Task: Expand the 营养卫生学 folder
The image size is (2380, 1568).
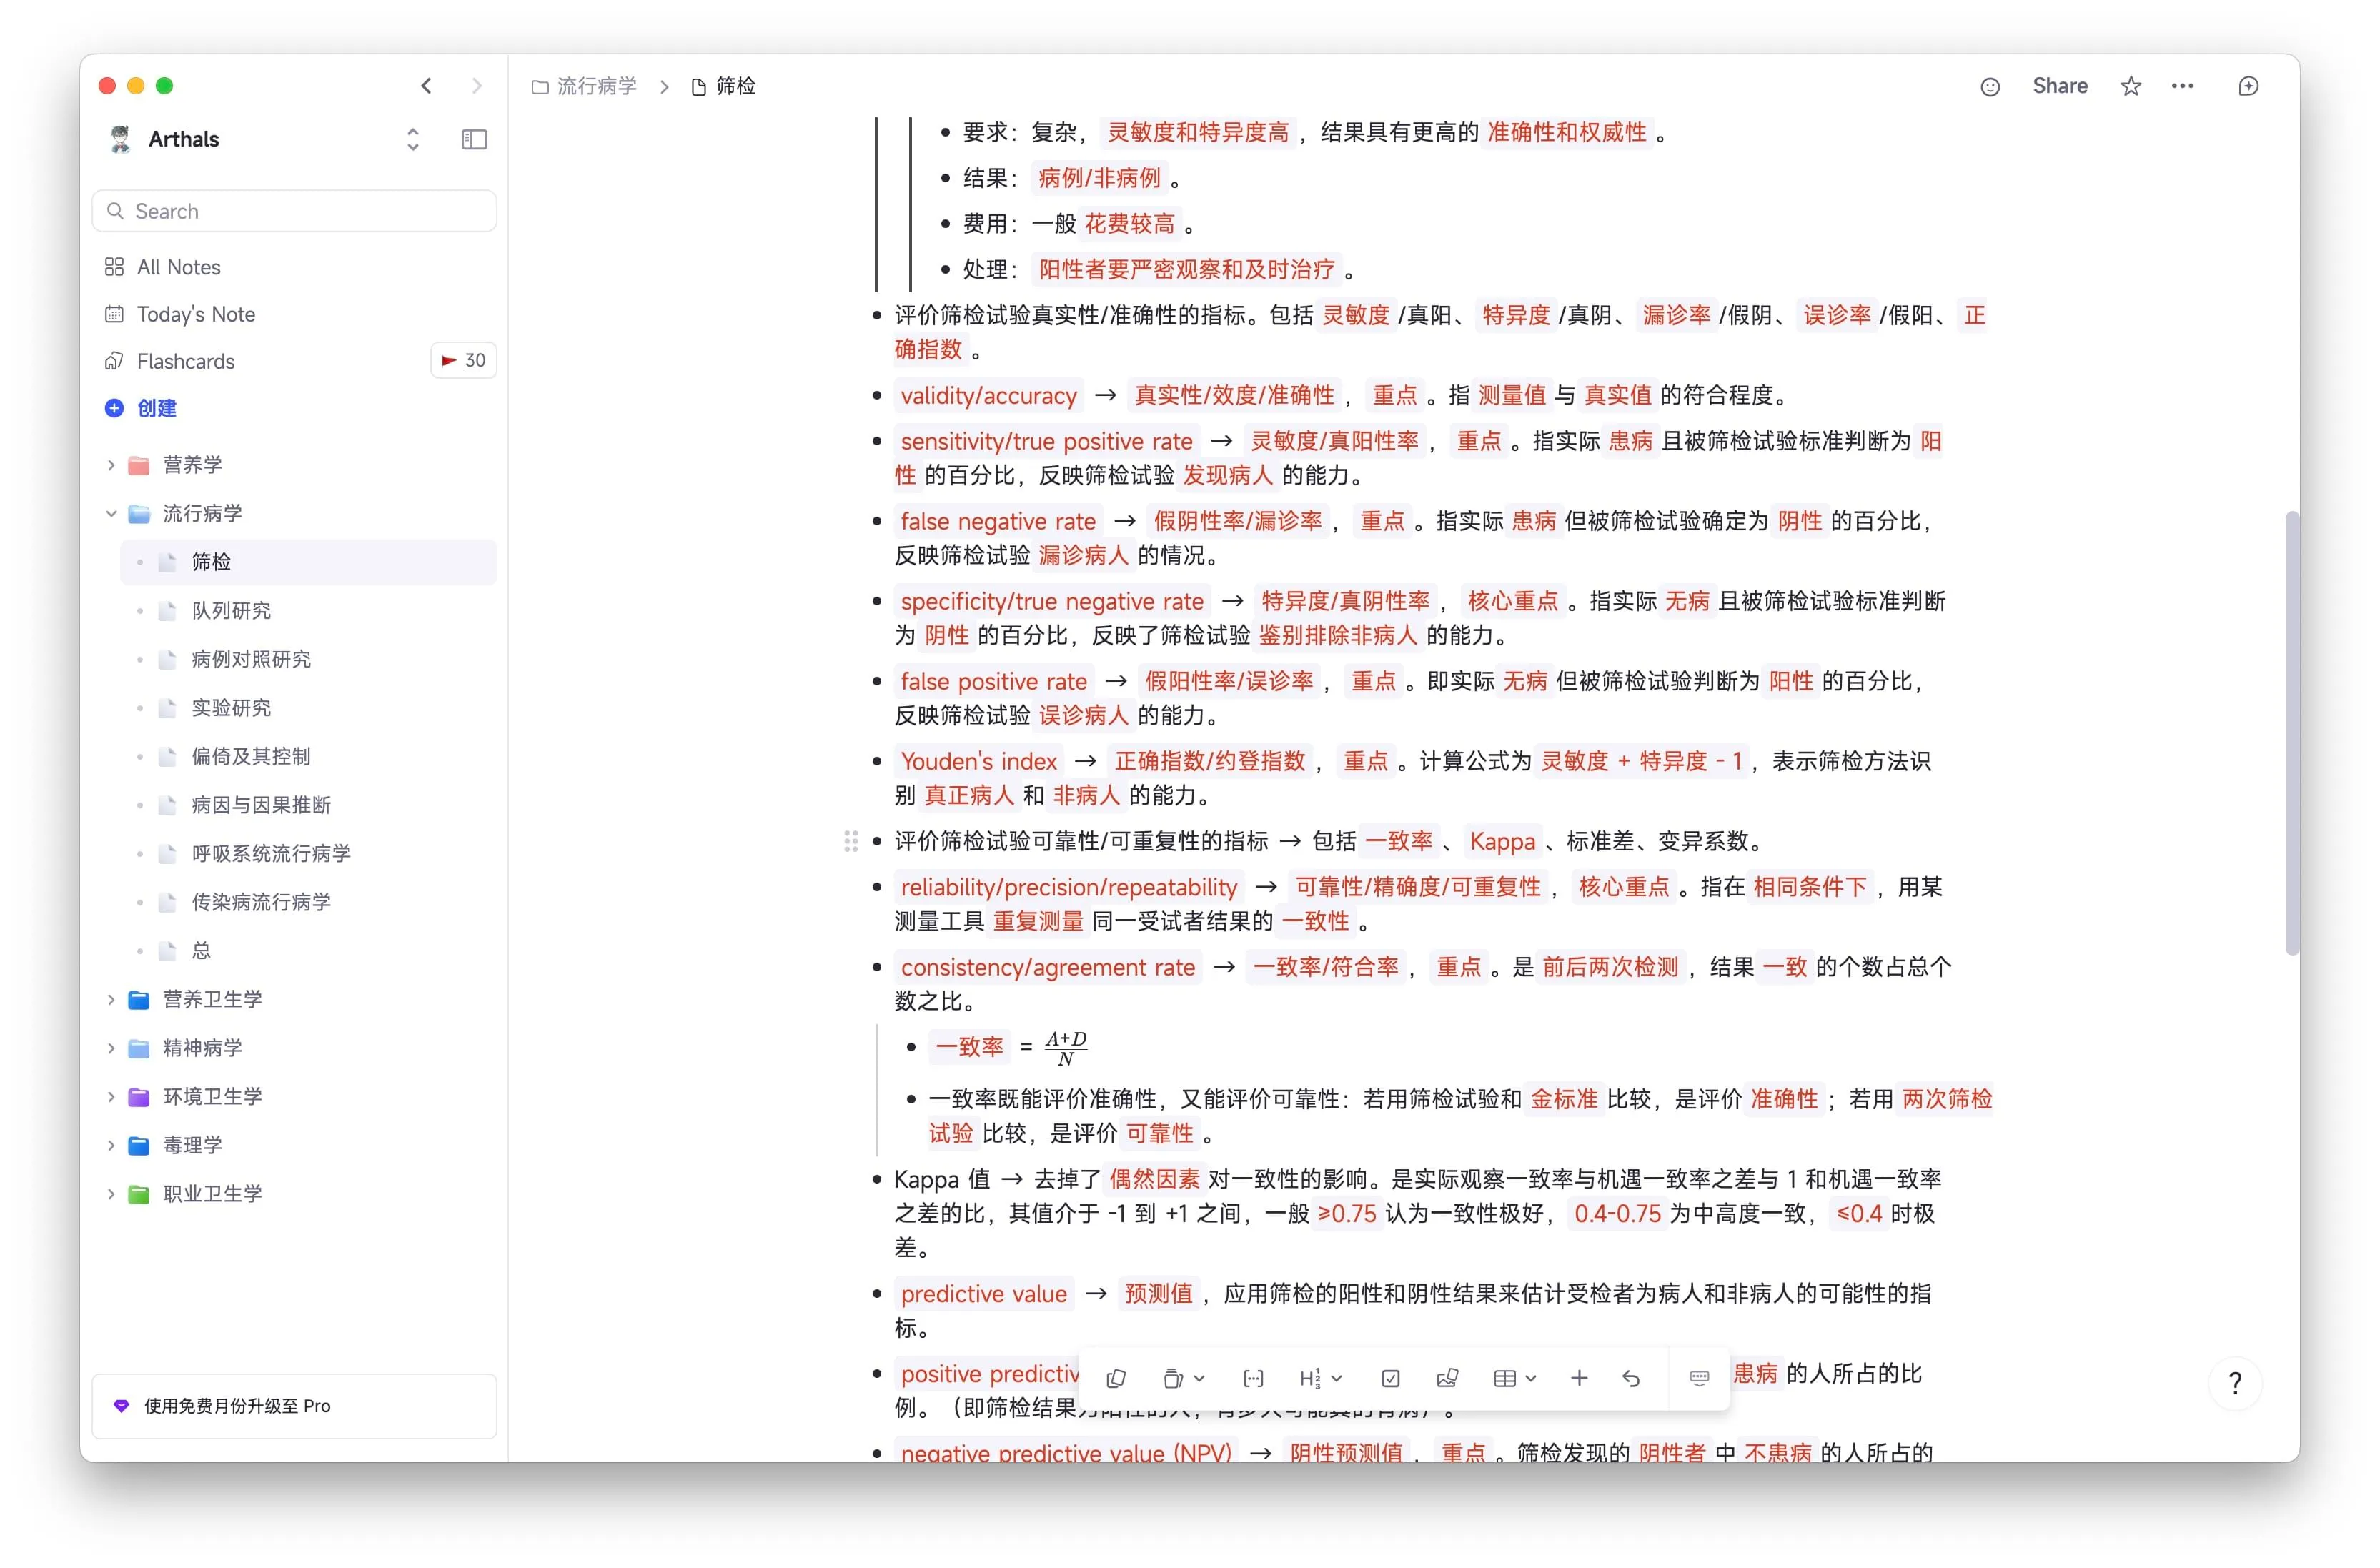Action: click(x=111, y=1000)
